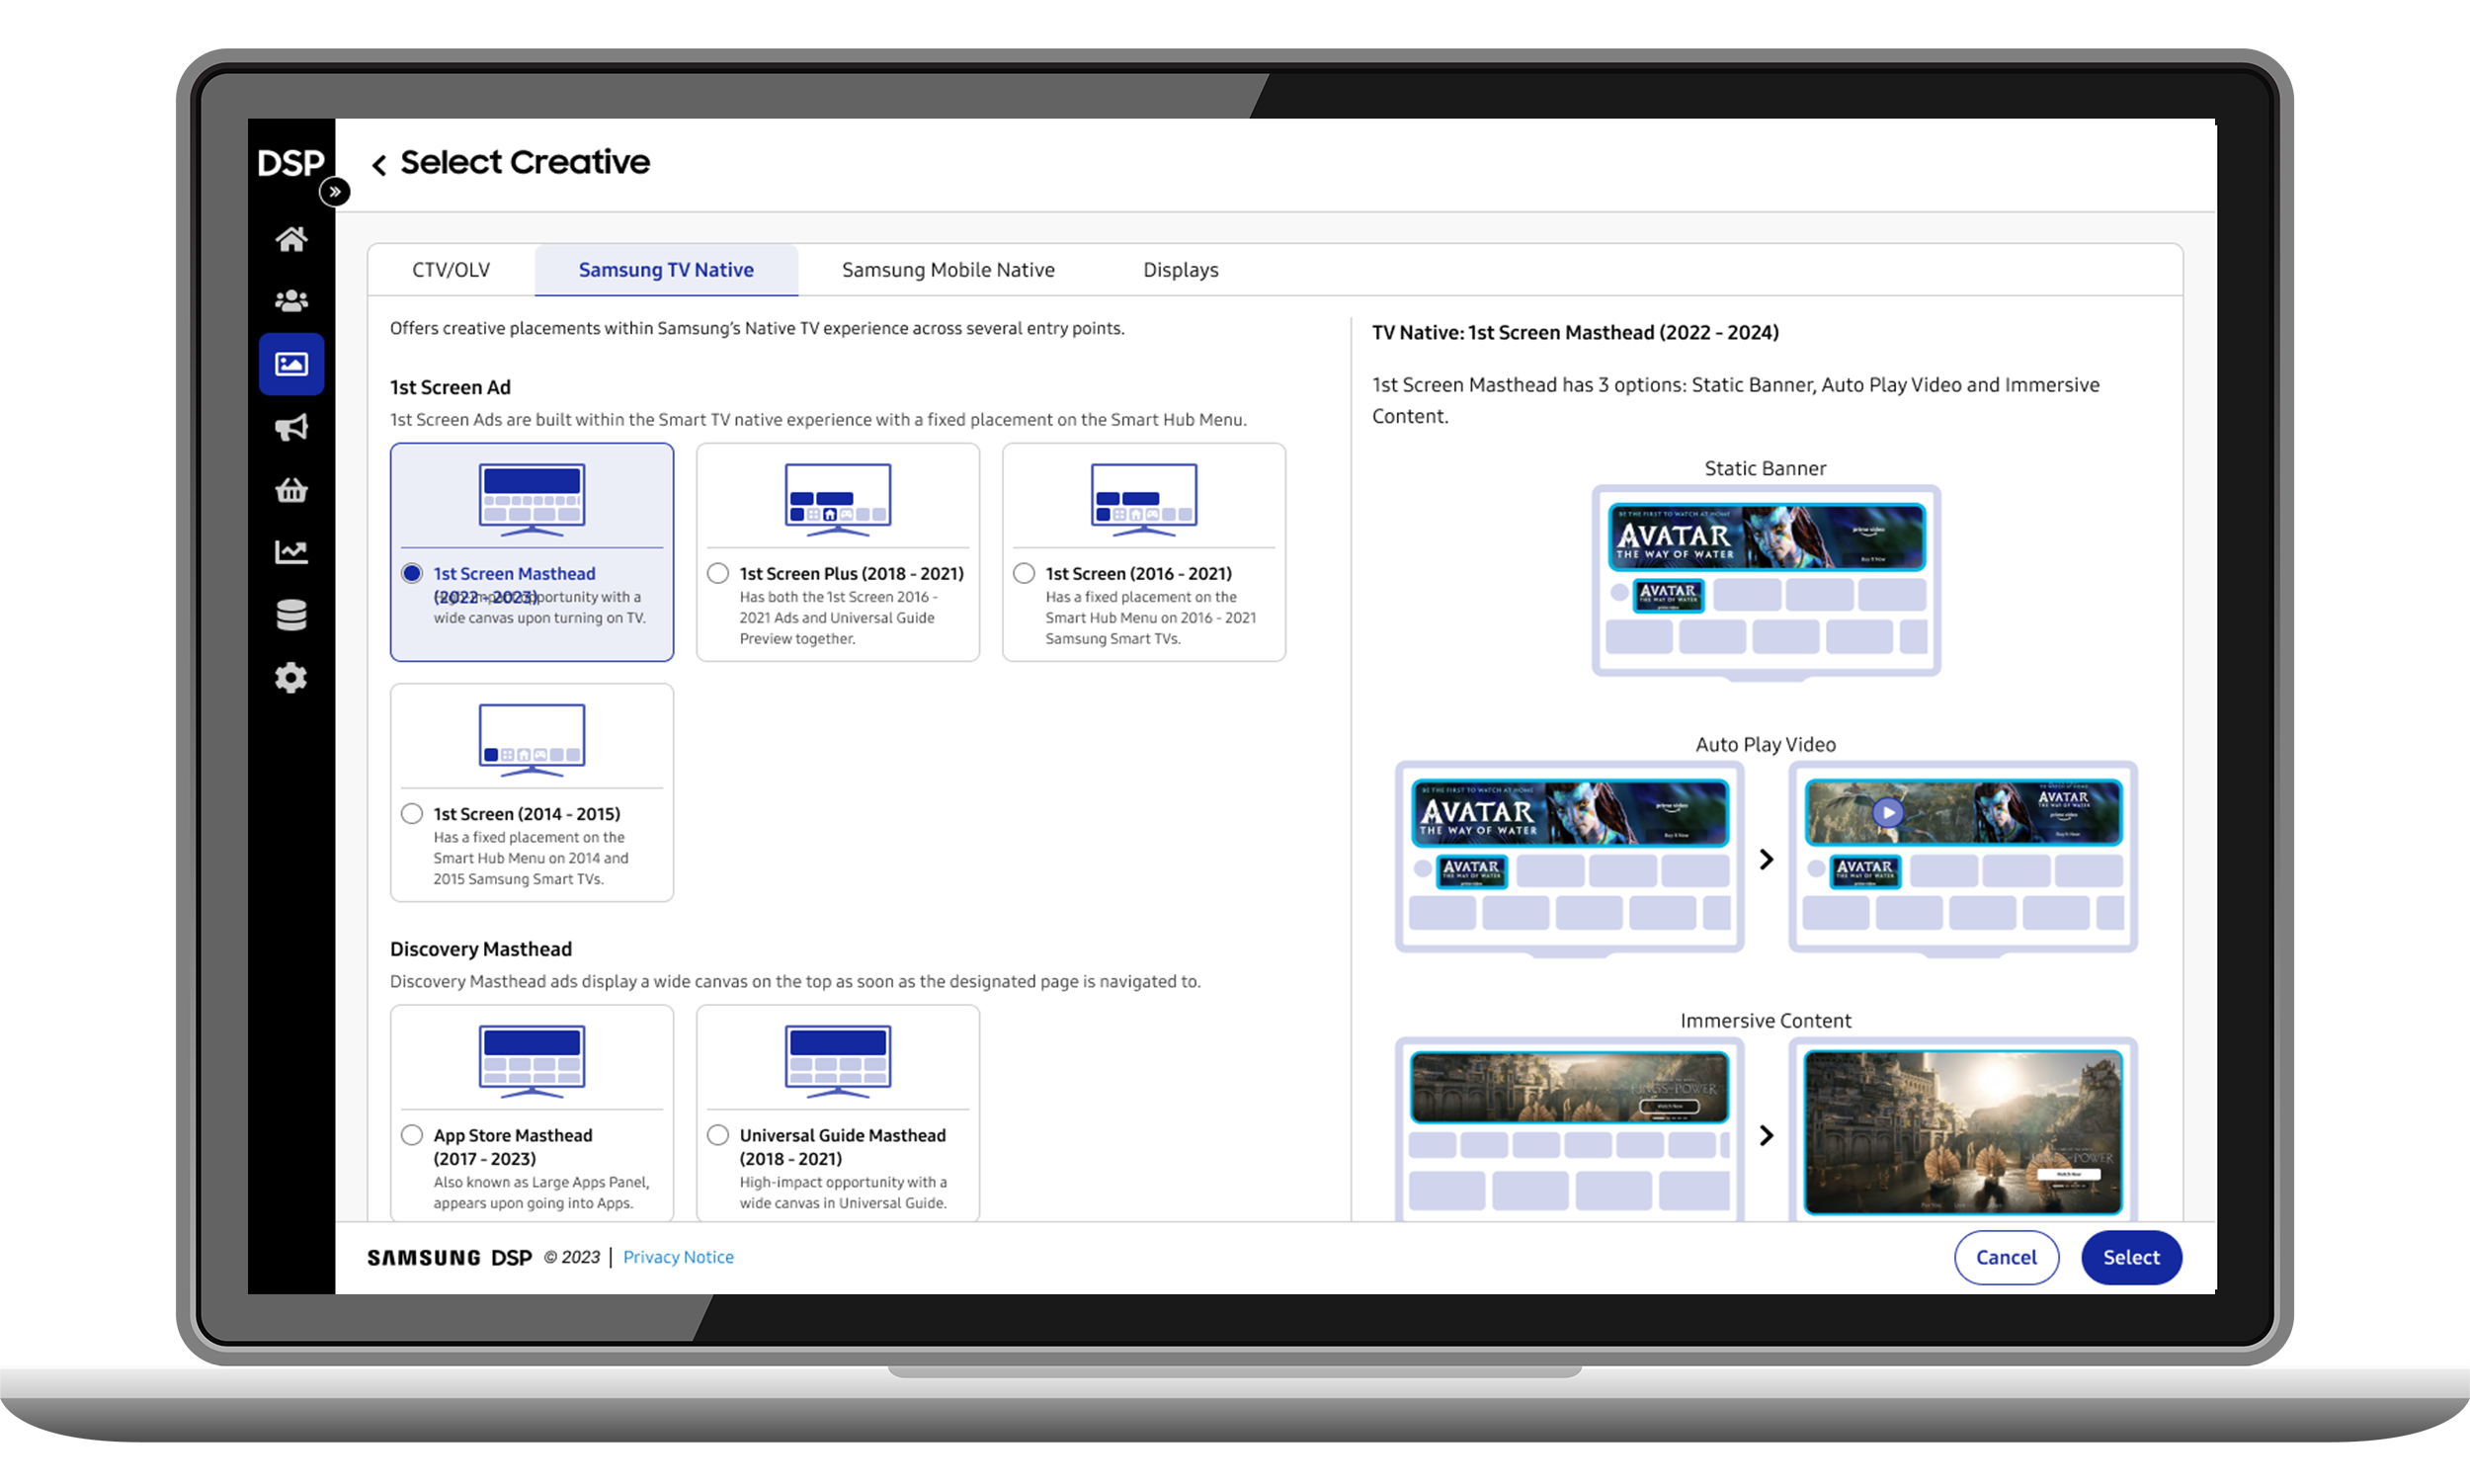
Task: Open the Privacy Notice link
Action: 678,1257
